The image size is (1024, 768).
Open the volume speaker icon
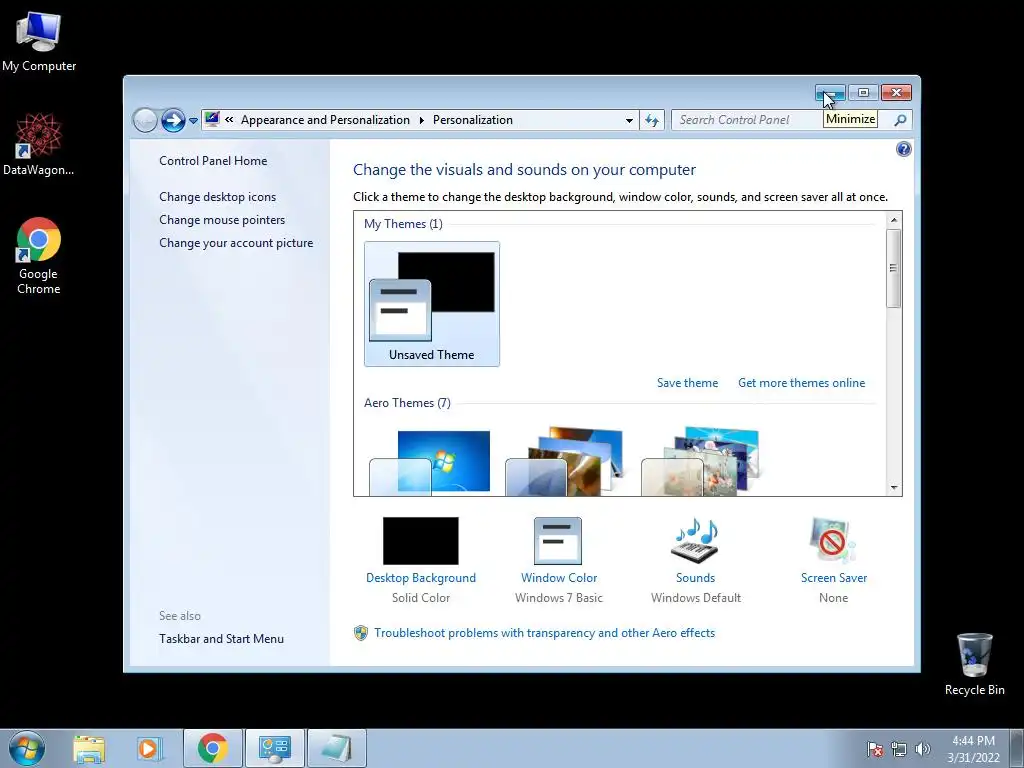click(x=923, y=749)
